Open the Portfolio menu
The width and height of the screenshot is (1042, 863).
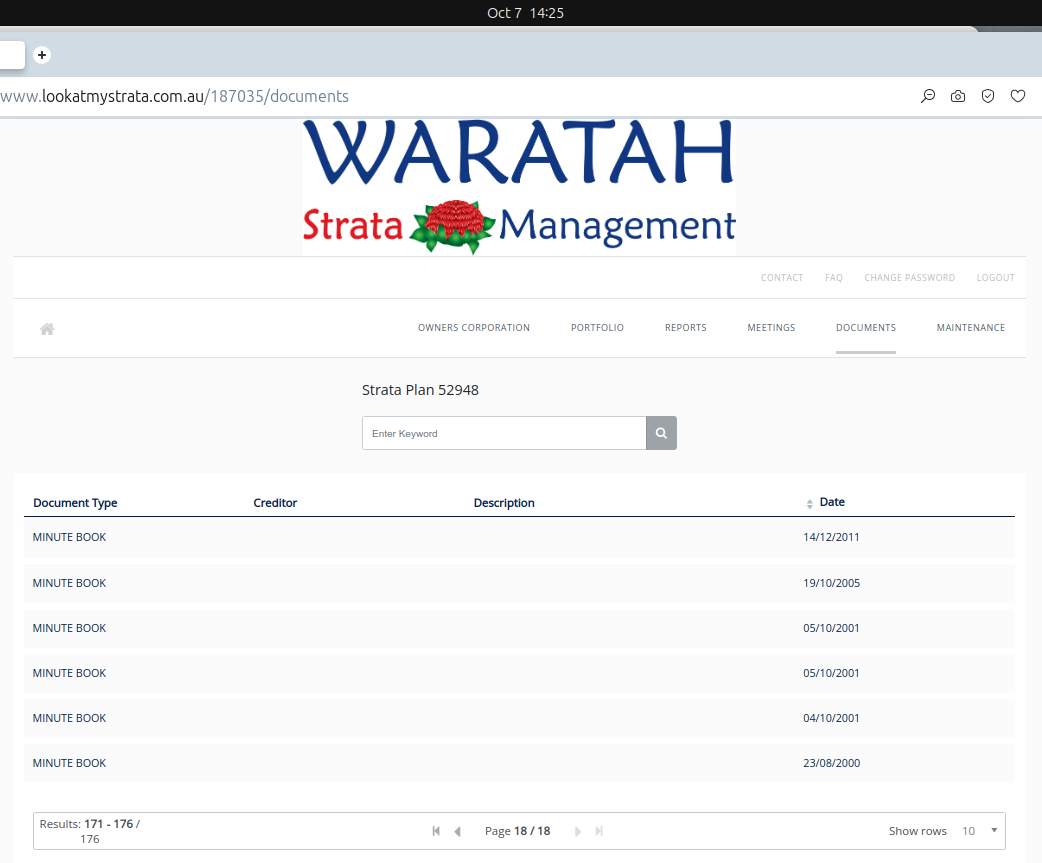tap(597, 328)
